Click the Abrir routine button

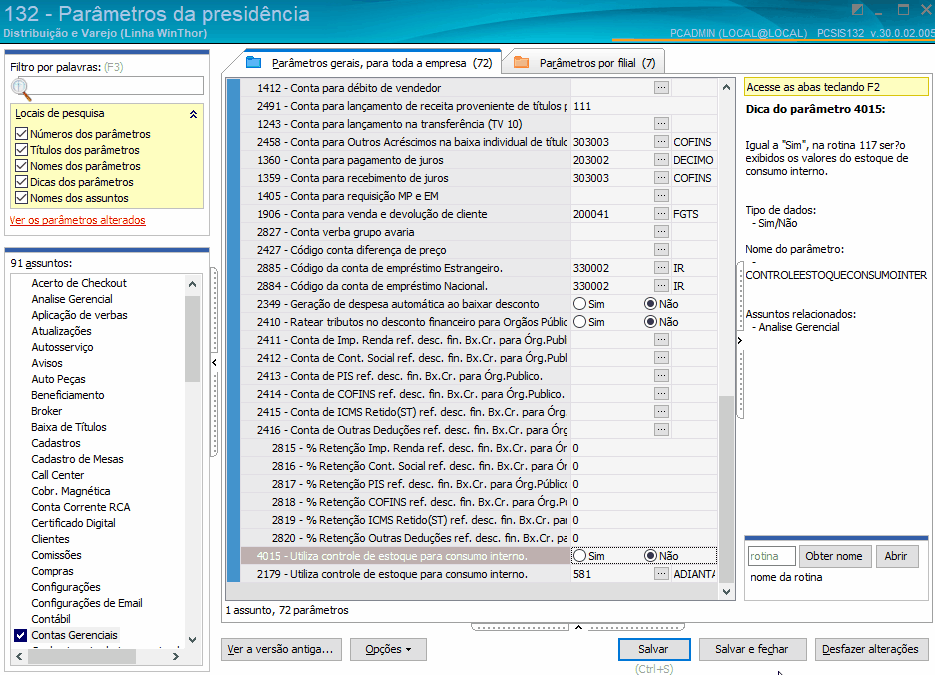coord(896,556)
